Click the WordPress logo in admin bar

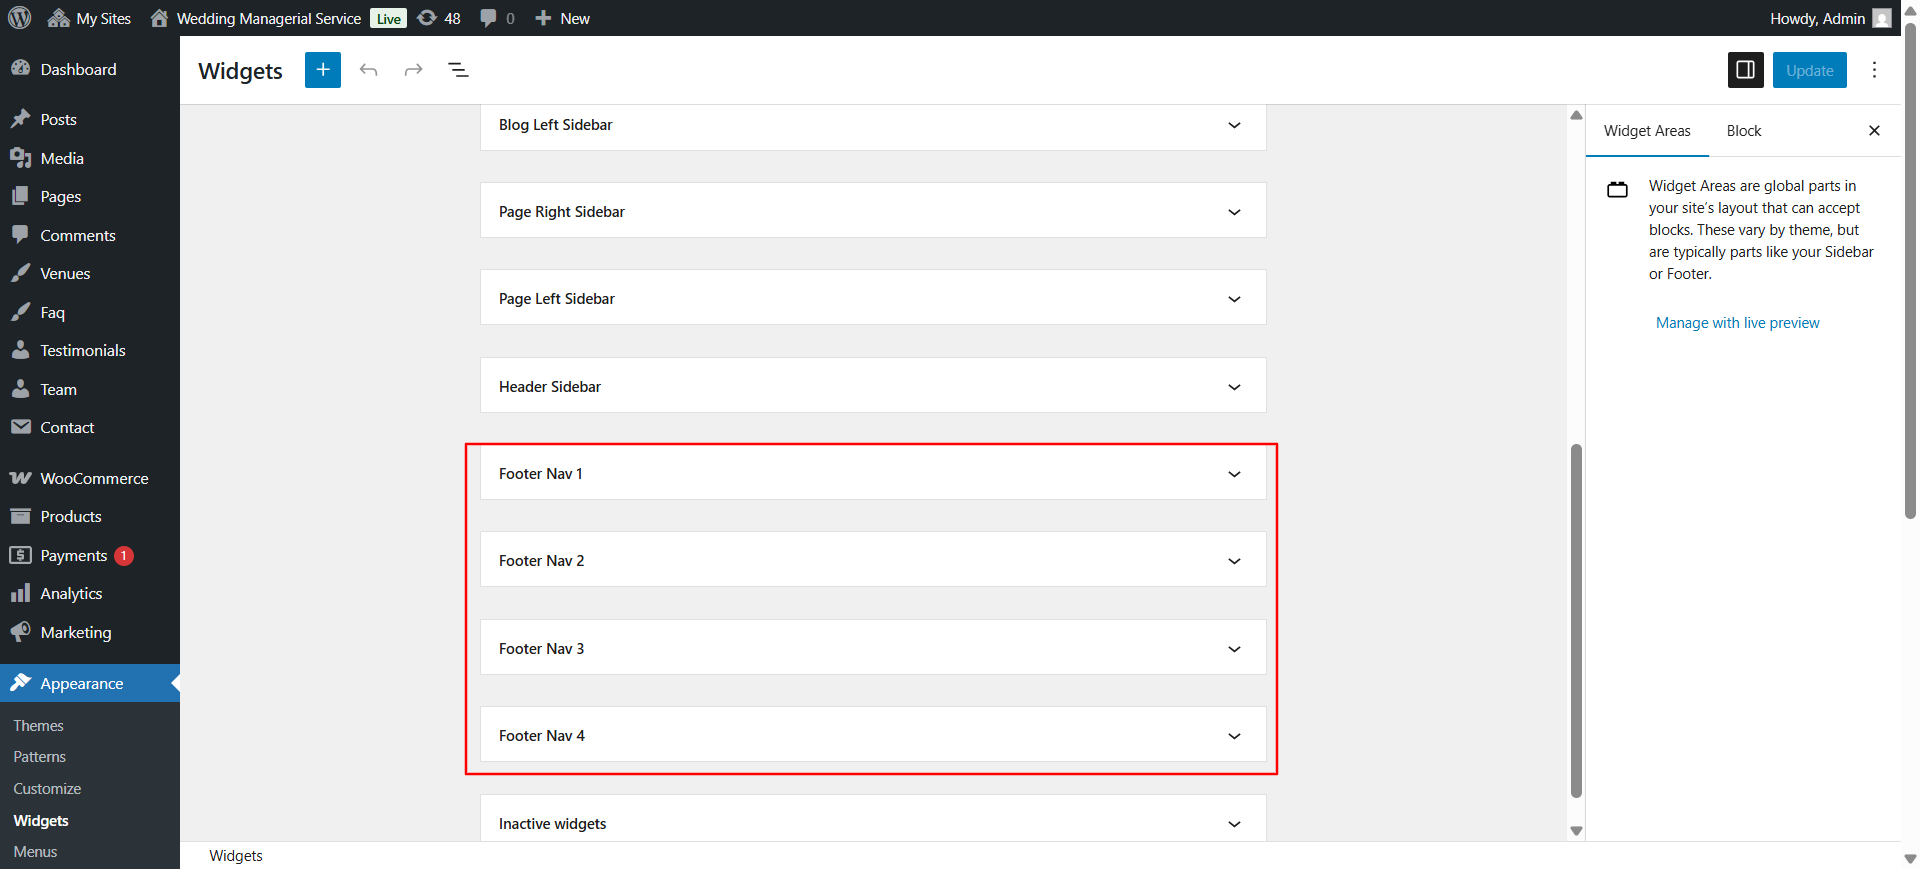tap(20, 18)
